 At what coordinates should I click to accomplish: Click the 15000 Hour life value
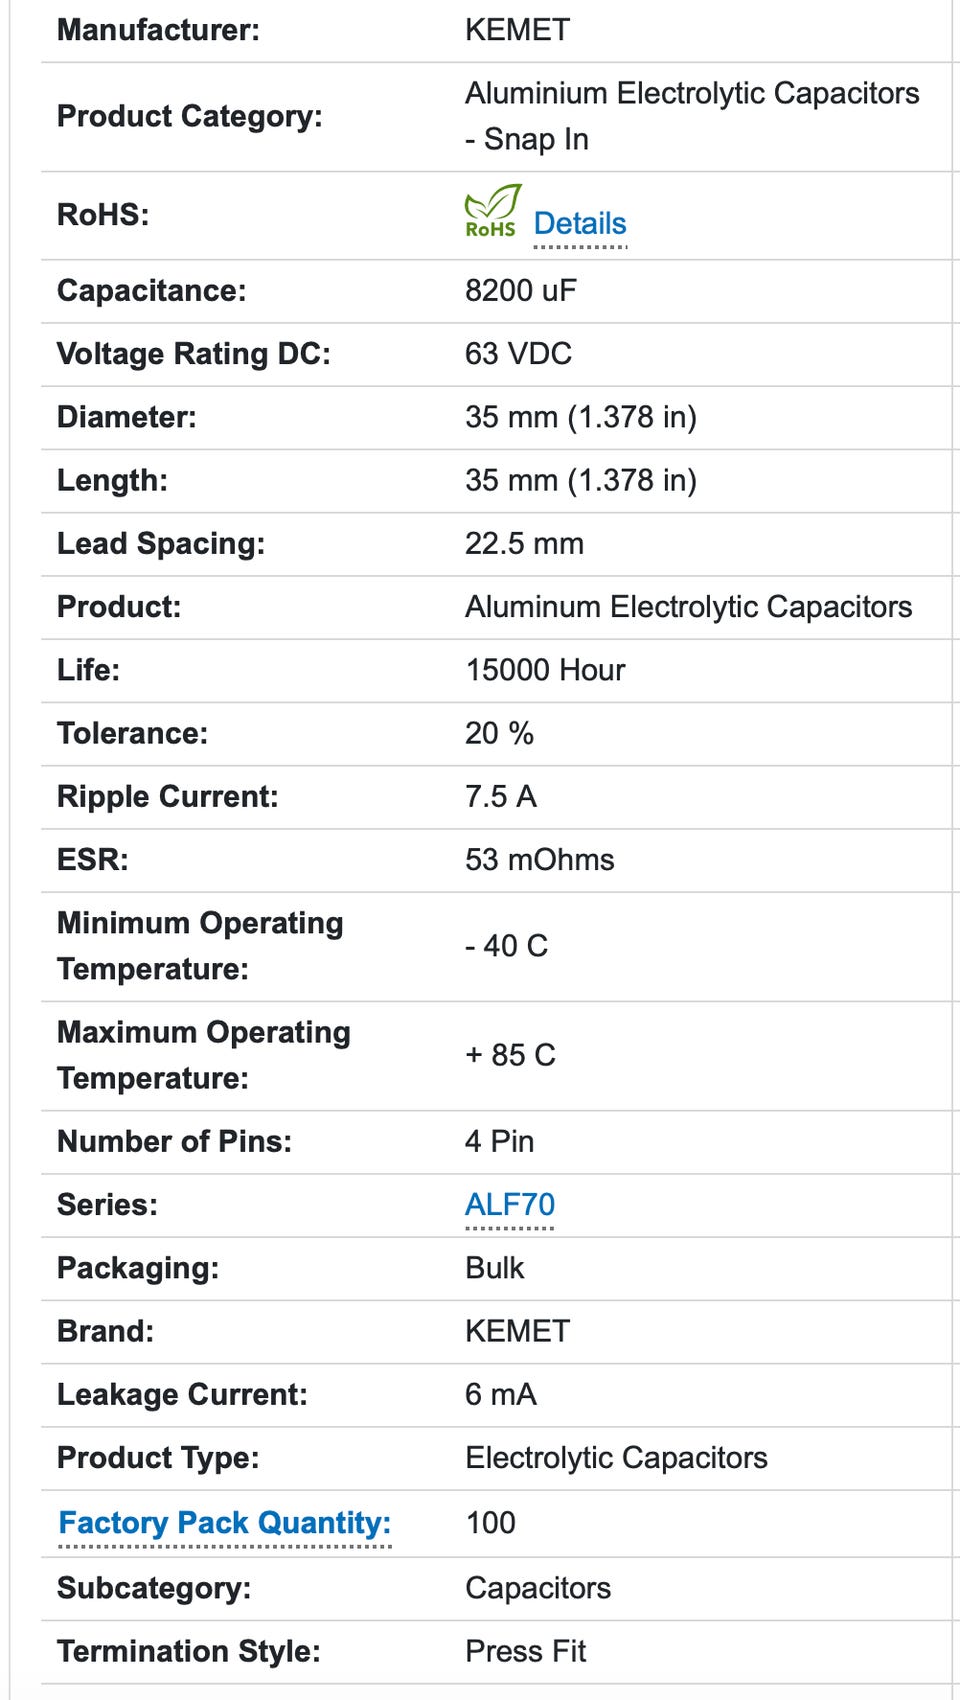click(545, 670)
